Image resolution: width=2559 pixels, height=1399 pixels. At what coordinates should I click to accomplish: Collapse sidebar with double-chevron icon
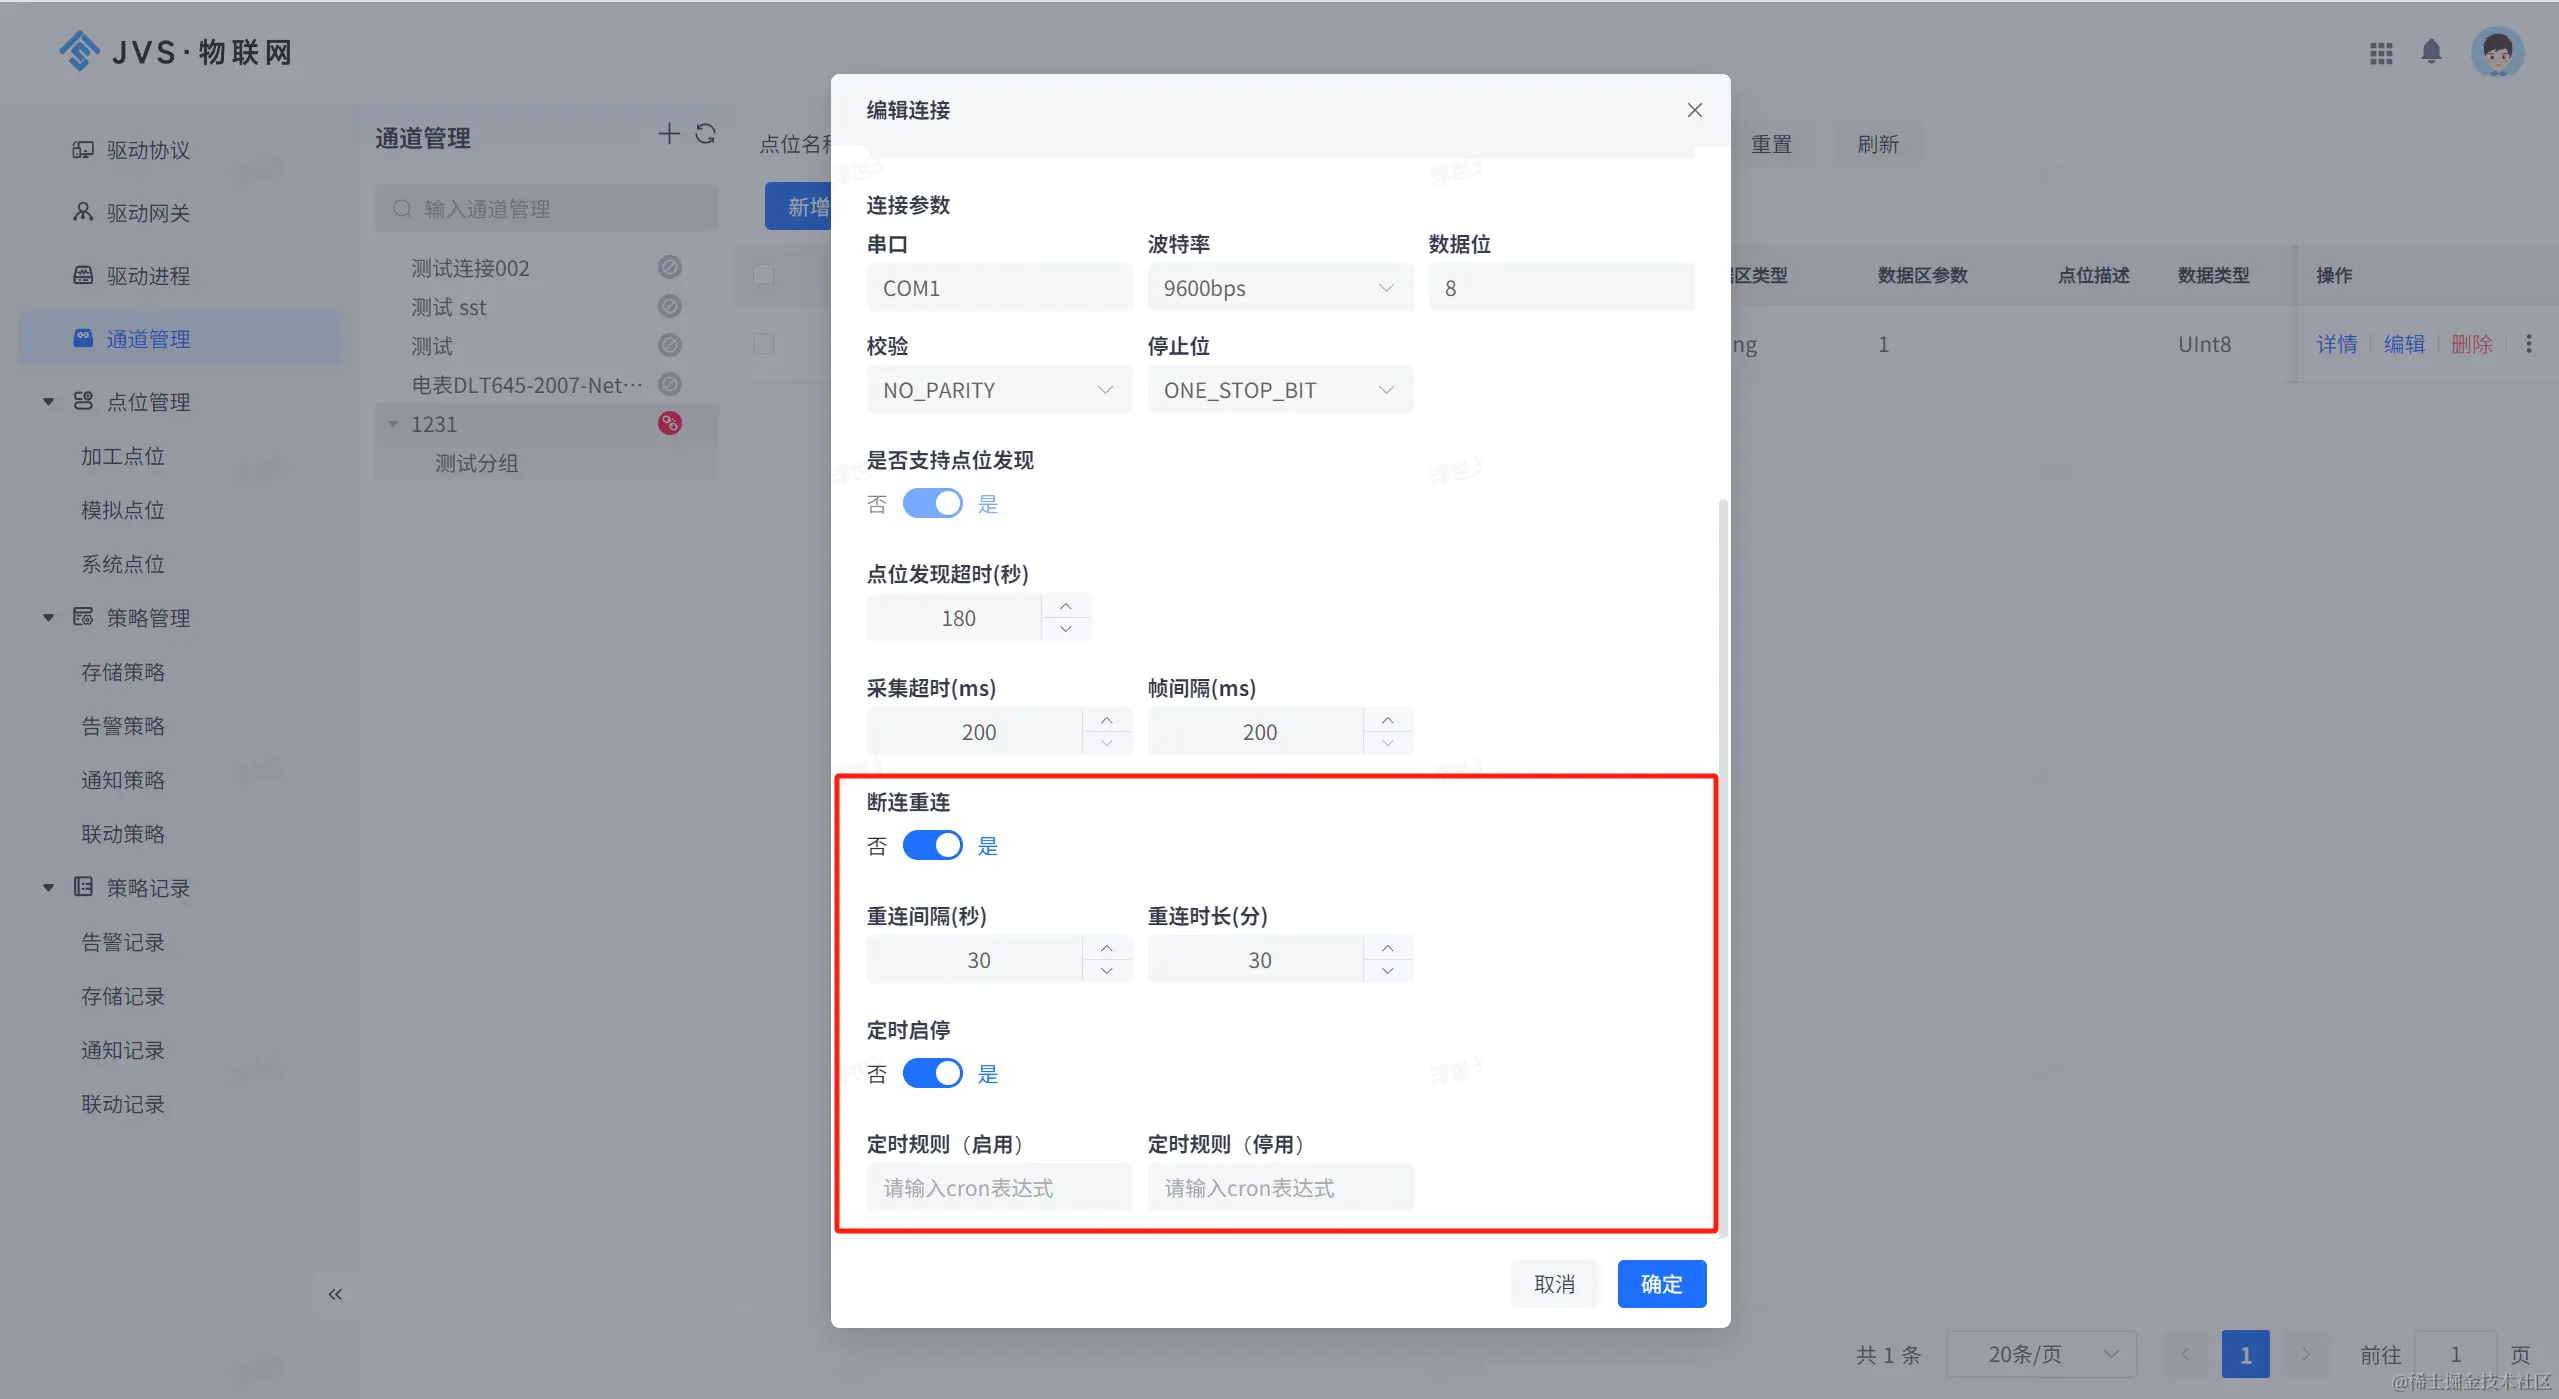coord(335,1294)
